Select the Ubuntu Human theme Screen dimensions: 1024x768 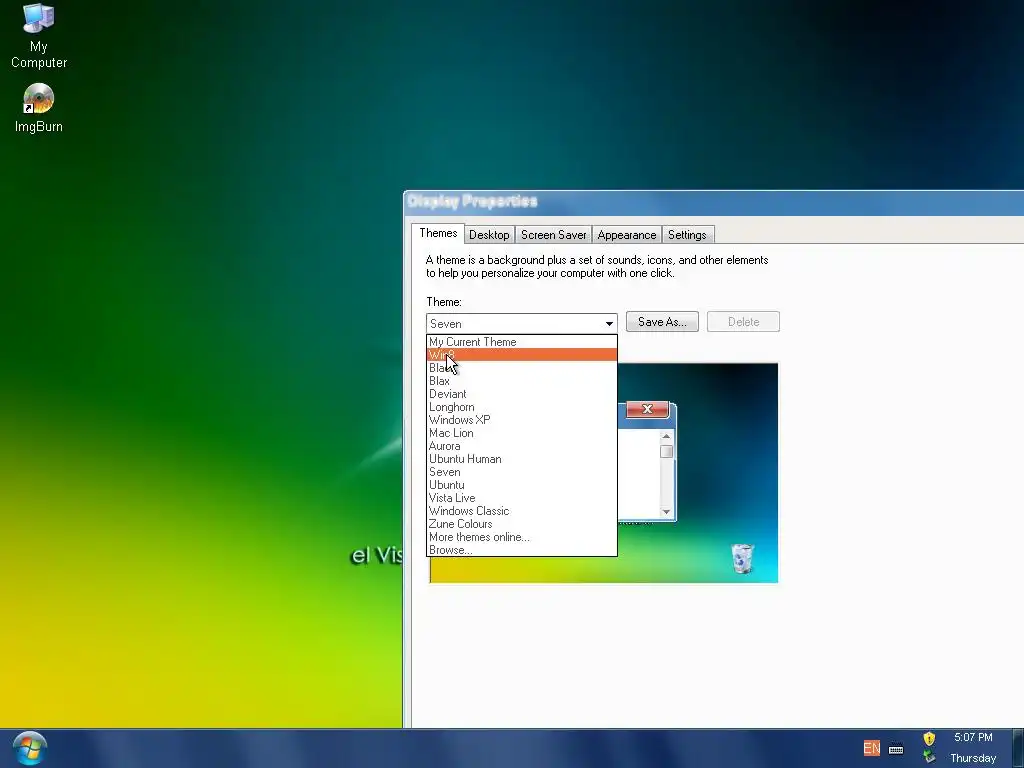click(521, 459)
